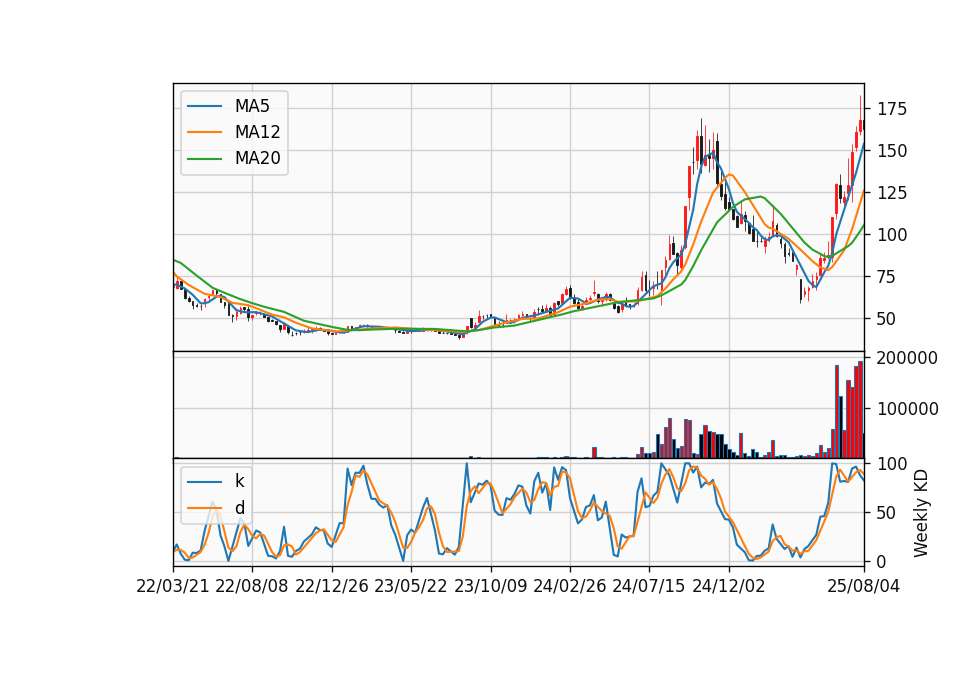
Task: Click the green MA20 legend line sample
Action: pos(204,158)
